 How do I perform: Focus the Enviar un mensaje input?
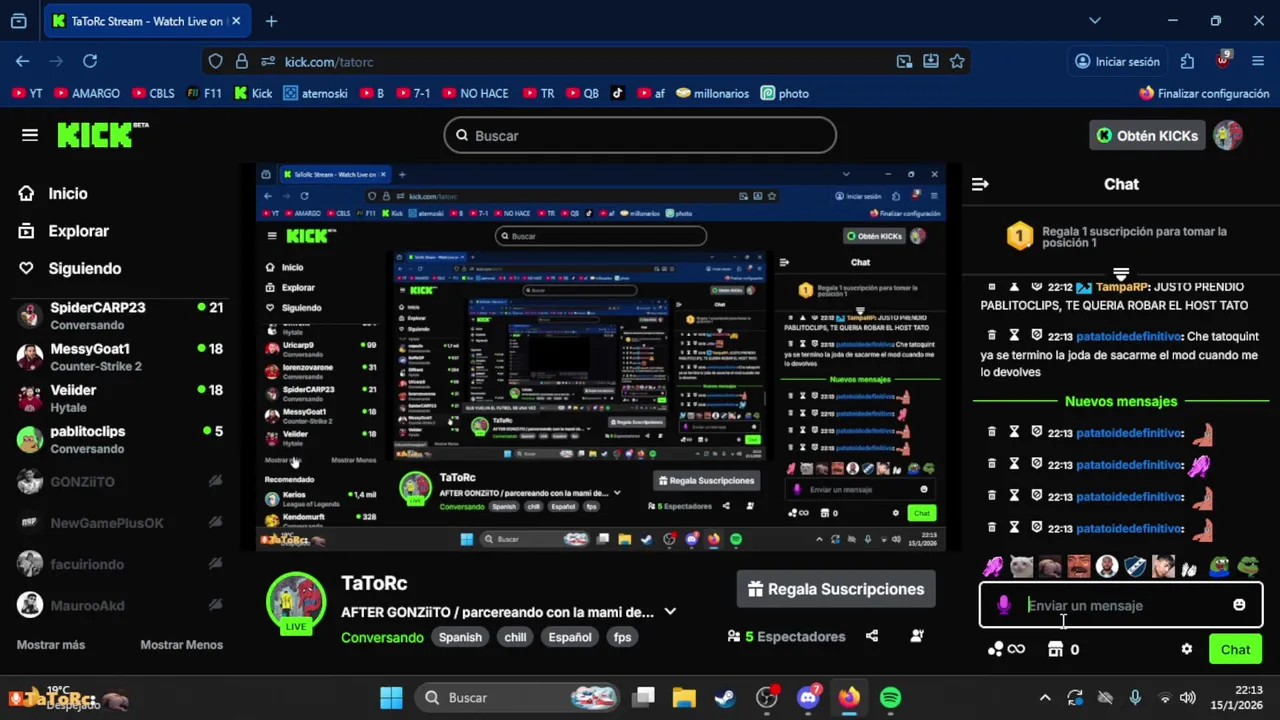coord(1121,605)
